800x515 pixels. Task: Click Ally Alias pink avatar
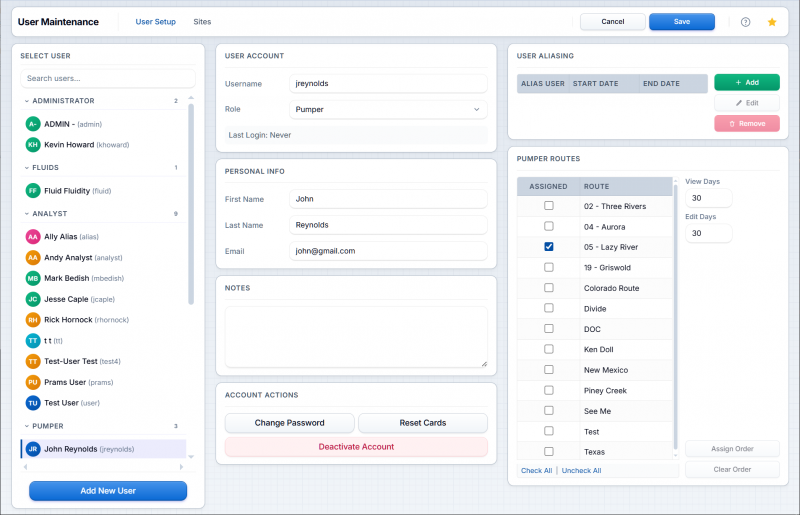[33, 237]
